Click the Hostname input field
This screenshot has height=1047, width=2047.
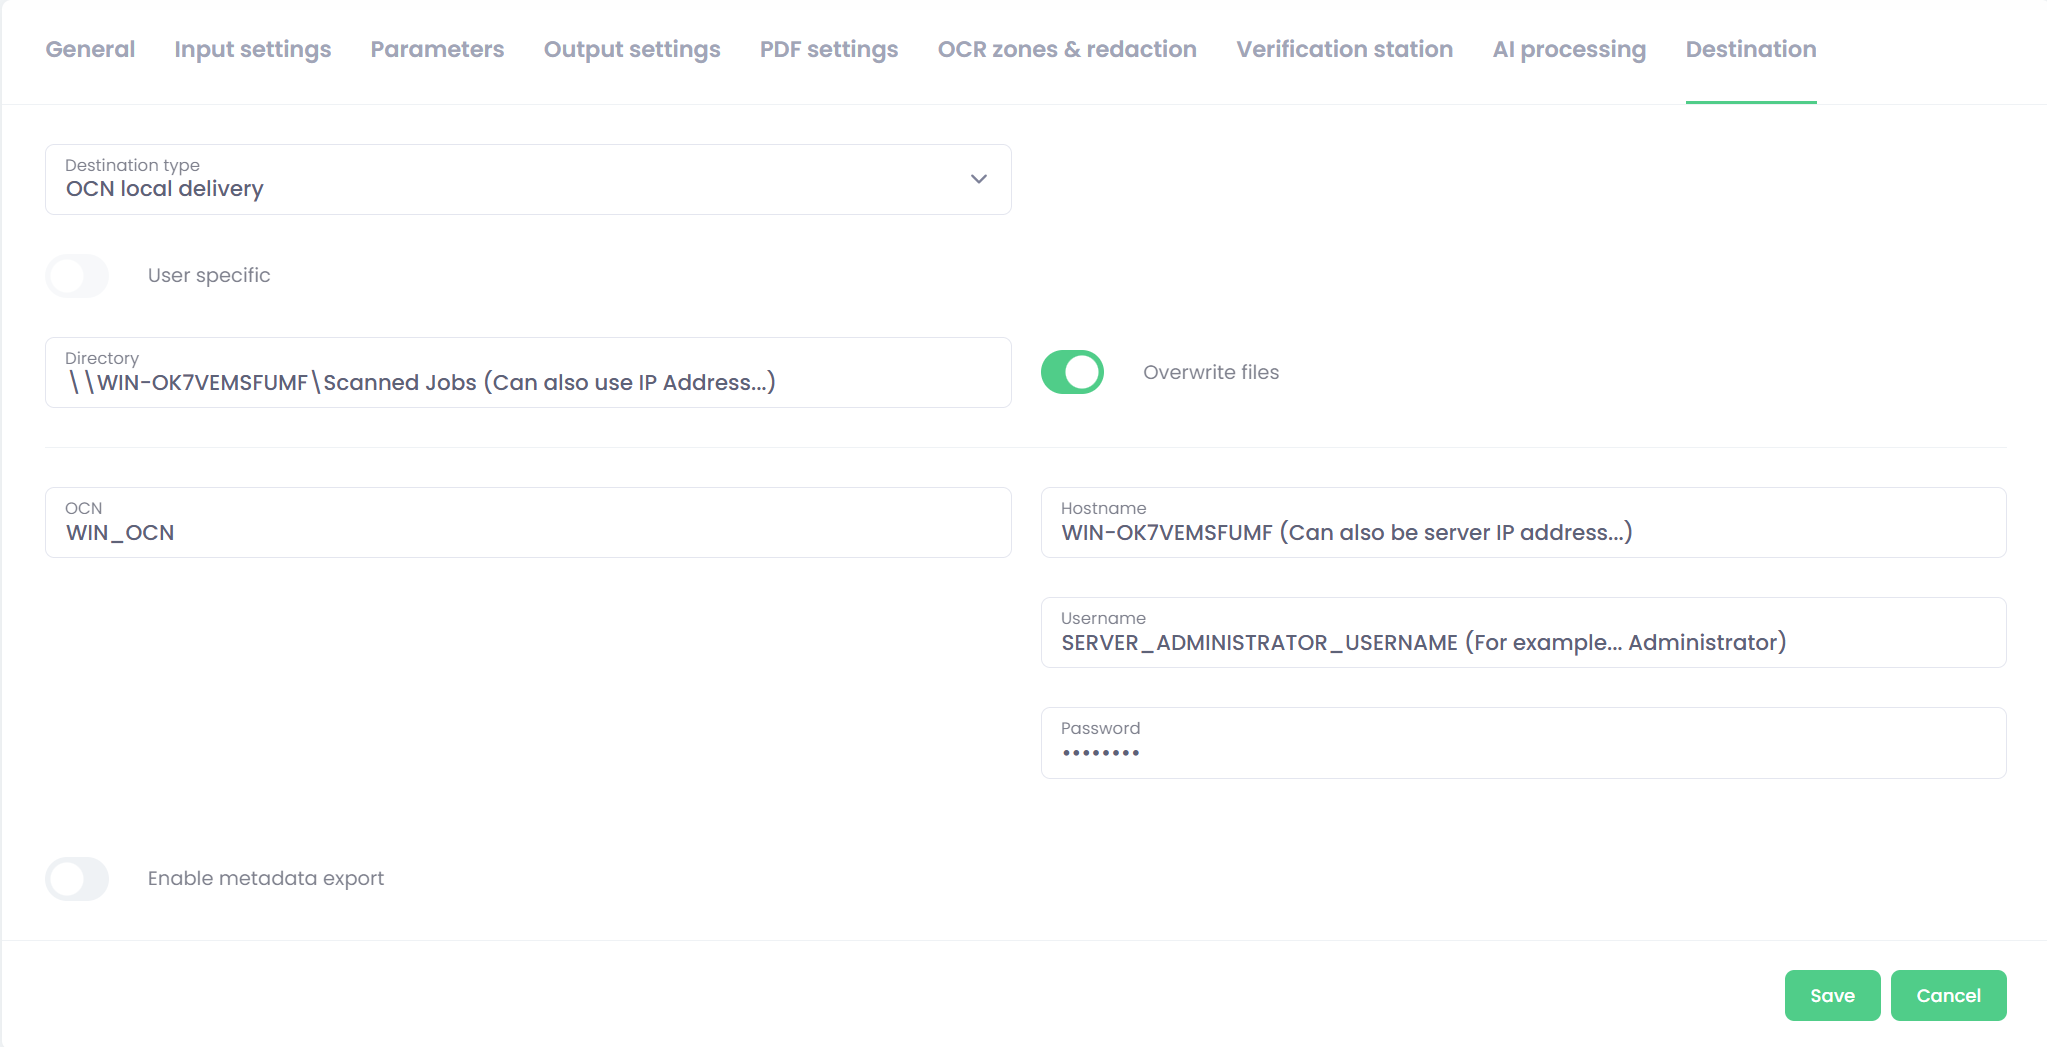[1523, 522]
